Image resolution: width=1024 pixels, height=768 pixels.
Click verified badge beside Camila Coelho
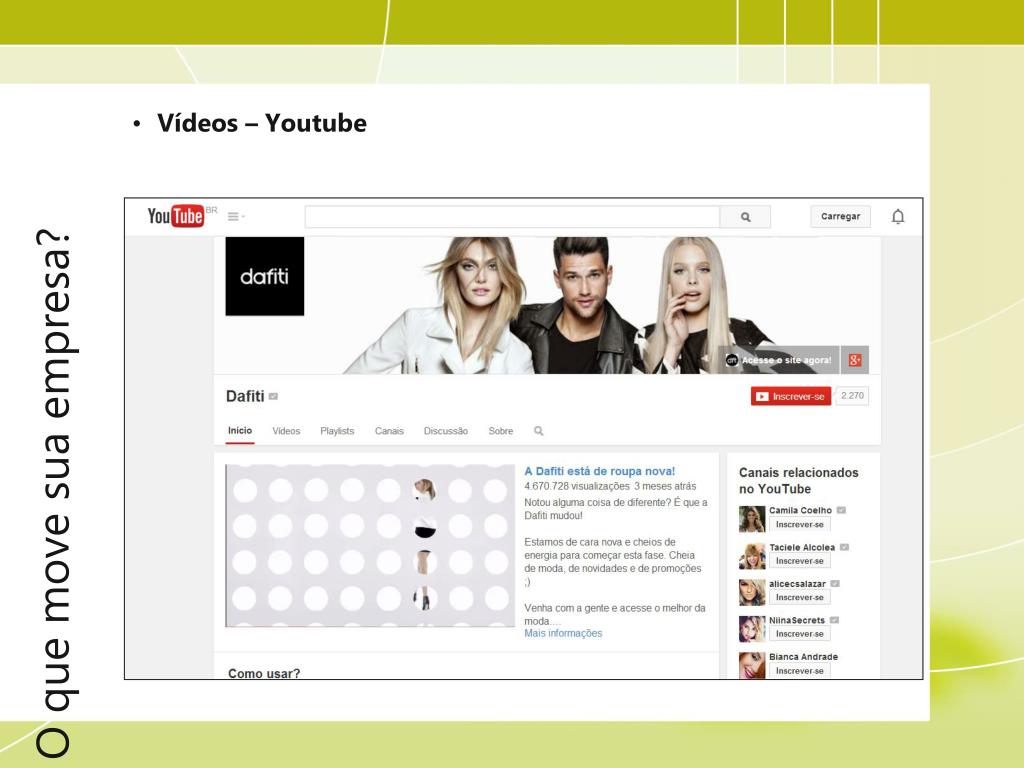(x=841, y=510)
